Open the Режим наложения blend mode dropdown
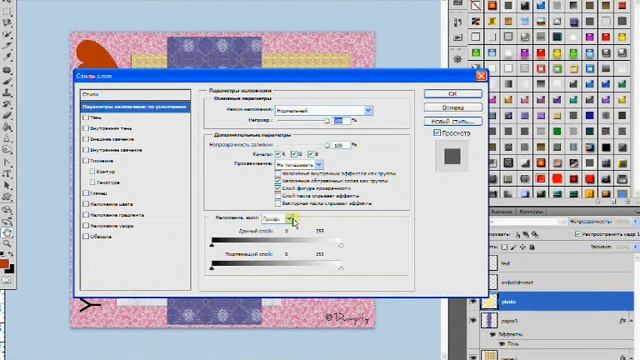Image resolution: width=640 pixels, height=360 pixels. point(324,110)
